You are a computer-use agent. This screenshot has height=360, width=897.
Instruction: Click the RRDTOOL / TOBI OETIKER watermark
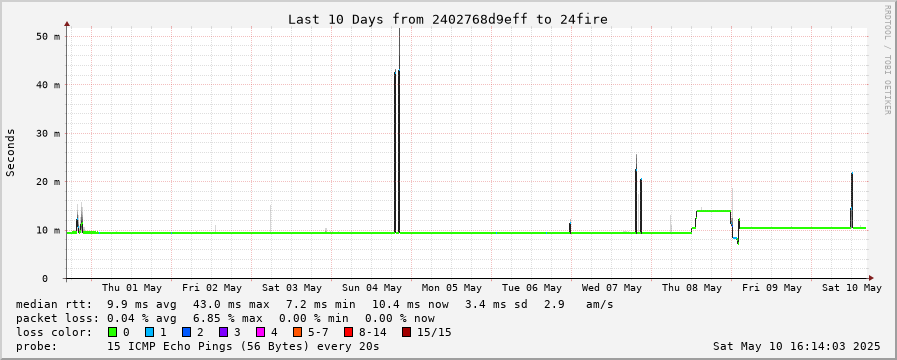click(x=887, y=59)
